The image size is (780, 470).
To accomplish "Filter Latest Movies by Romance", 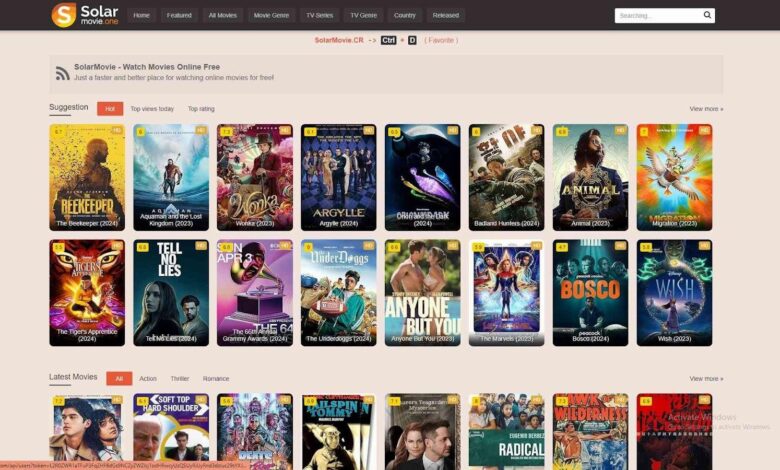I will point(216,378).
